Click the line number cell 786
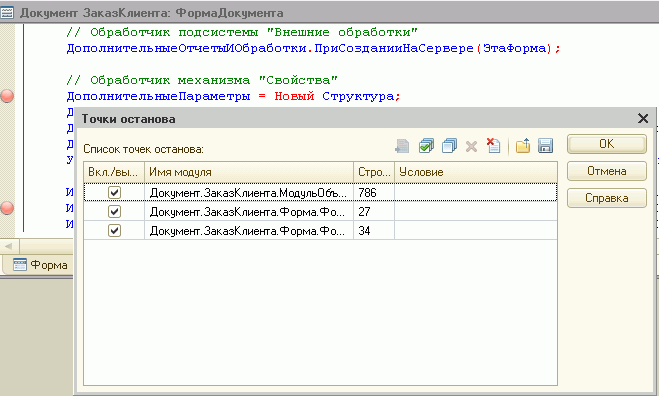 click(x=374, y=193)
